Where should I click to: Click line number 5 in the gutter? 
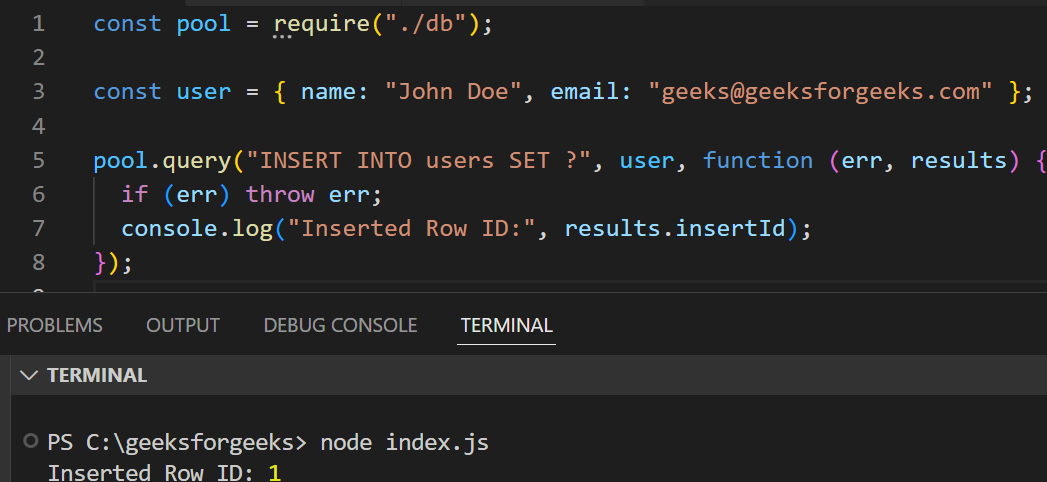click(39, 160)
